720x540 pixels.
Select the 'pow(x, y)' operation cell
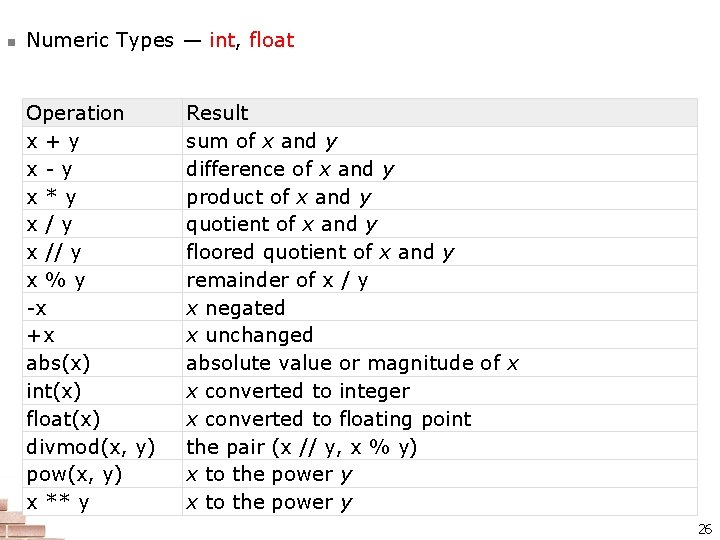click(x=74, y=474)
